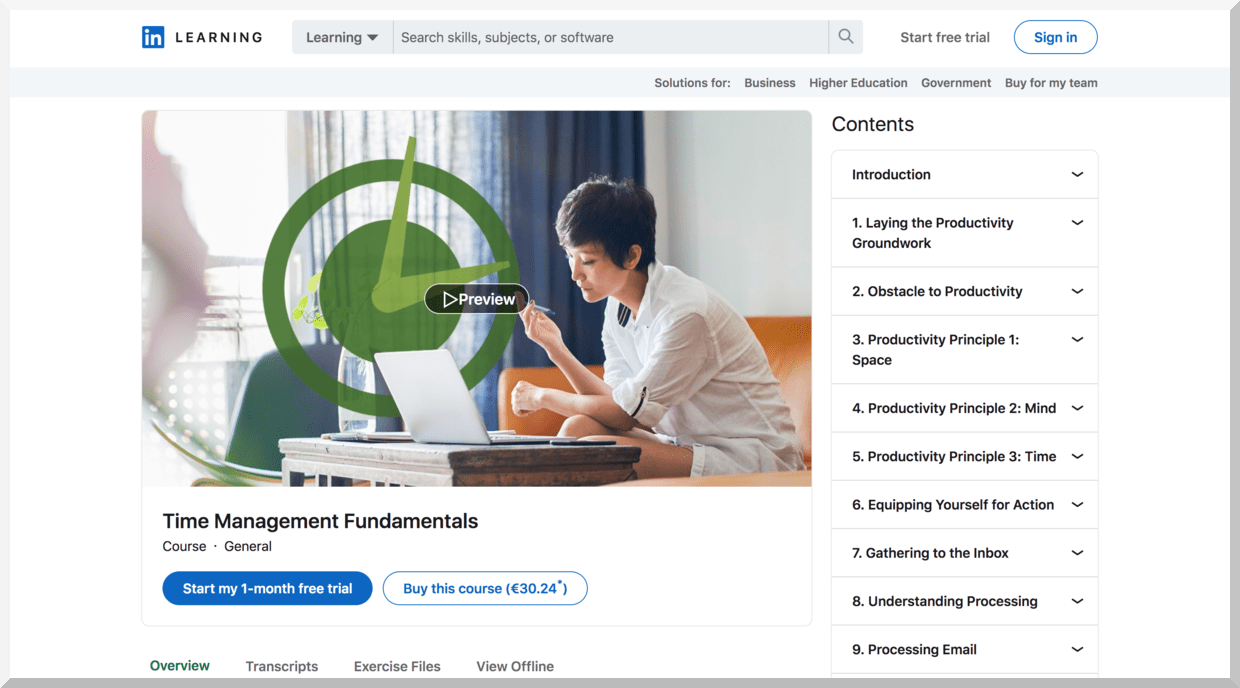Viewport: 1240px width, 688px height.
Task: Click the Sign in button
Action: [1055, 38]
